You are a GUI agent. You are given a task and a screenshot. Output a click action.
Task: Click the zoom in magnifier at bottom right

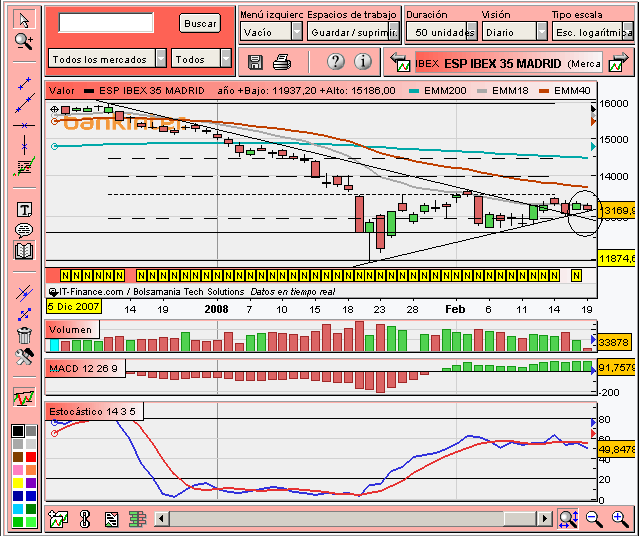[x=620, y=519]
